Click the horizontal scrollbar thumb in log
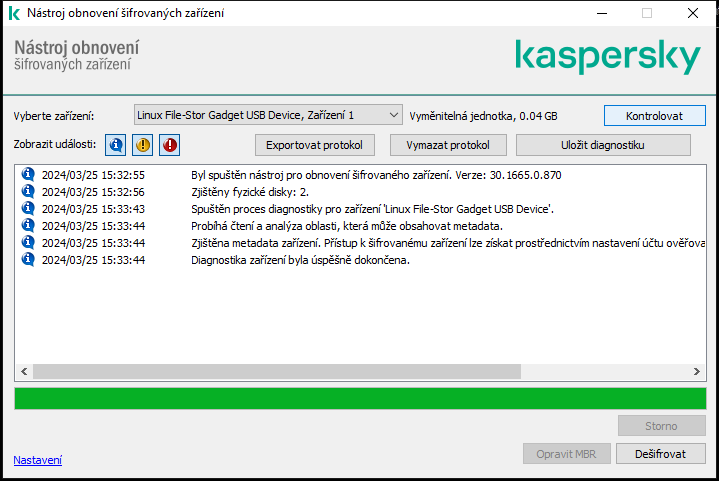The image size is (719, 481). point(277,371)
